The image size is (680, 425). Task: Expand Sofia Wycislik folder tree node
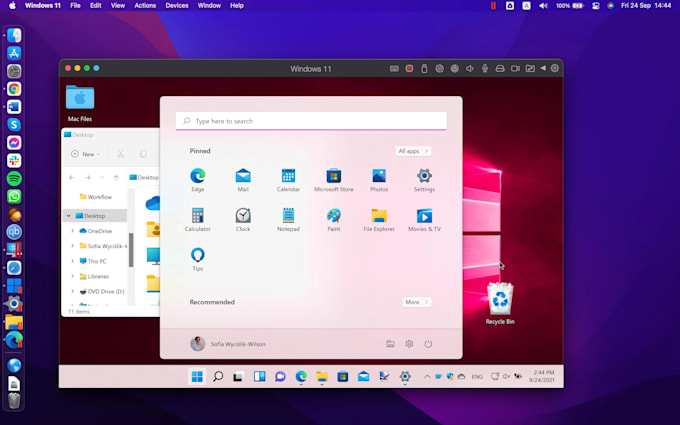coord(72,246)
